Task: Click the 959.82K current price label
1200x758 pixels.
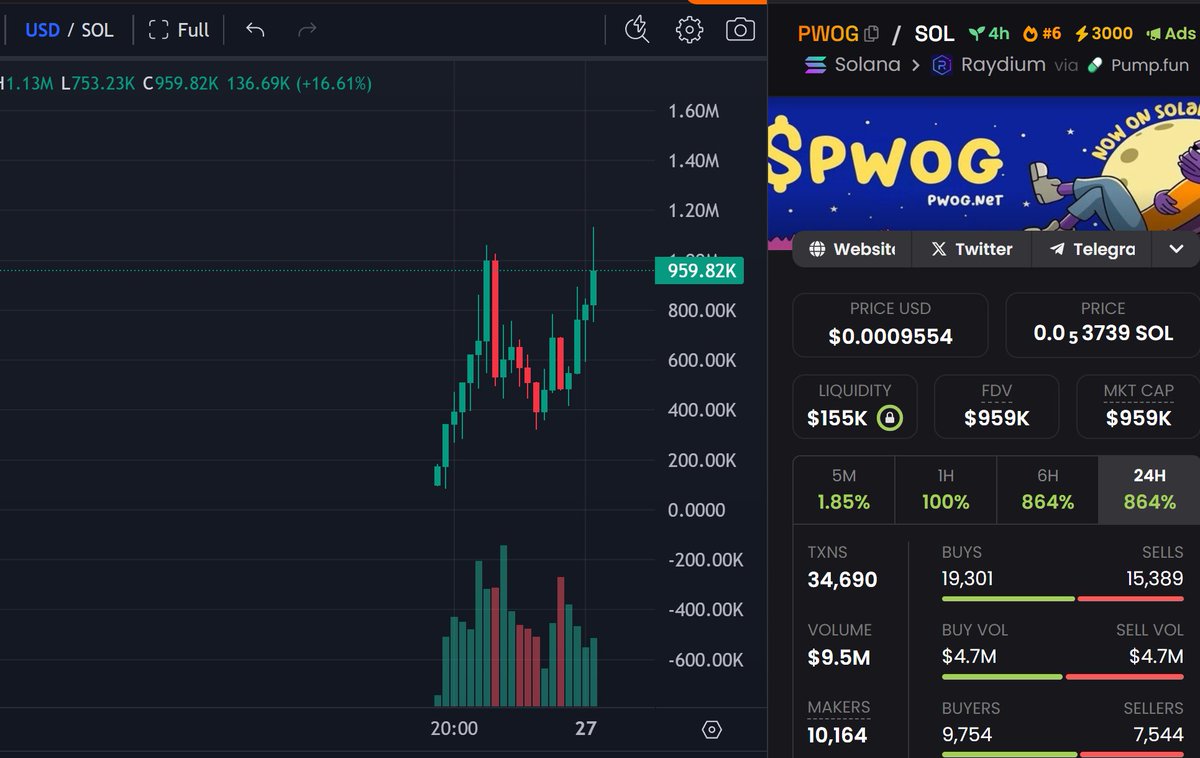Action: coord(699,270)
